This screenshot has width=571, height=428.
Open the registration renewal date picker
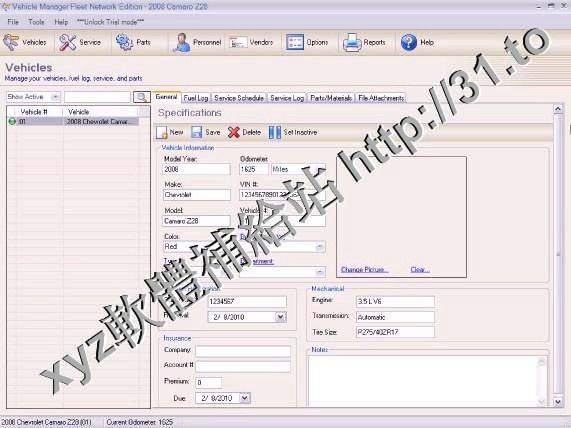point(281,317)
